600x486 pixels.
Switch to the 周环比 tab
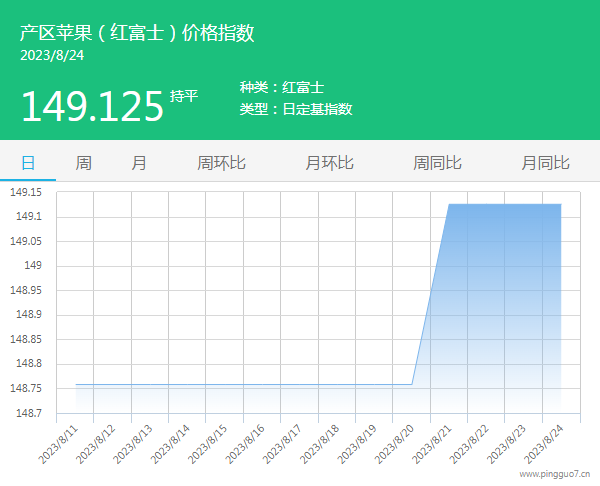tap(221, 163)
